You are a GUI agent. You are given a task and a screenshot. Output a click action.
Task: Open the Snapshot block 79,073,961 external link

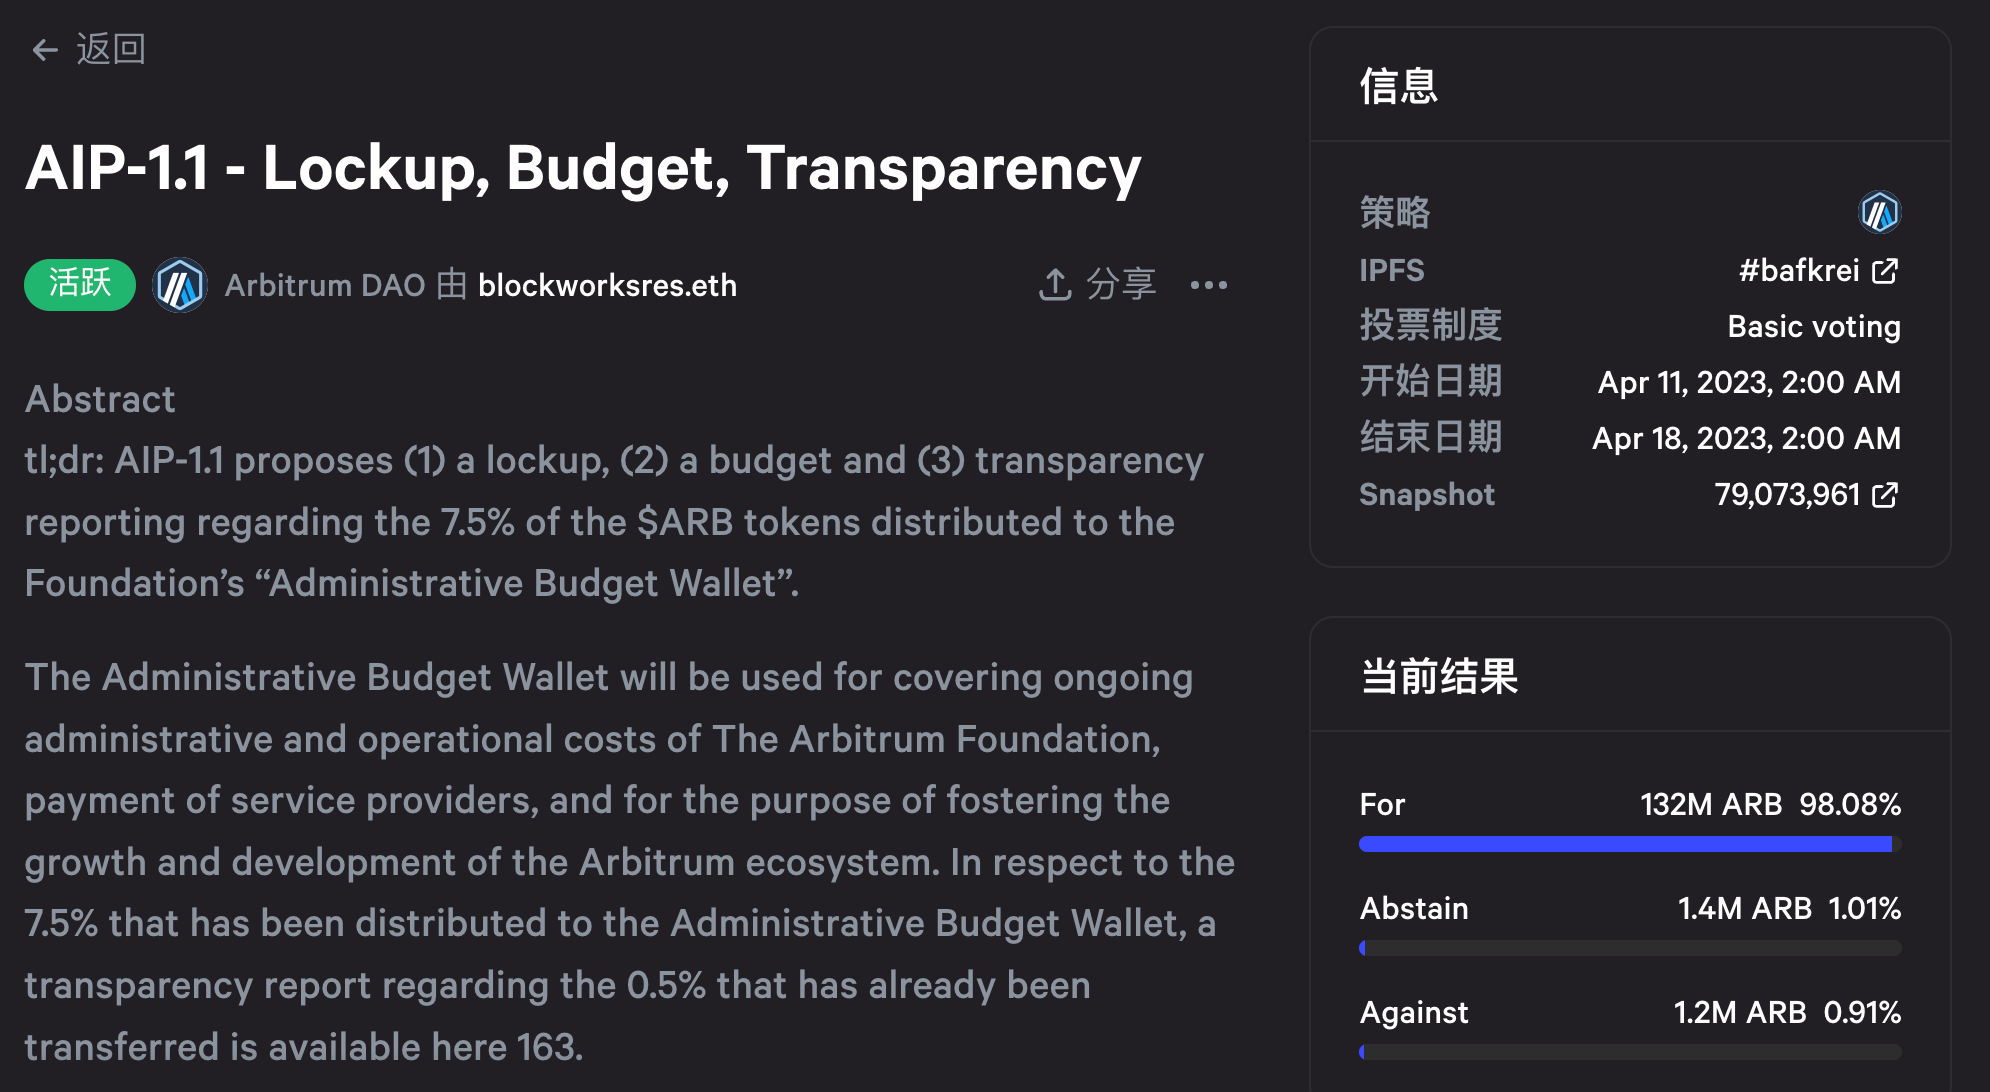(x=1885, y=494)
